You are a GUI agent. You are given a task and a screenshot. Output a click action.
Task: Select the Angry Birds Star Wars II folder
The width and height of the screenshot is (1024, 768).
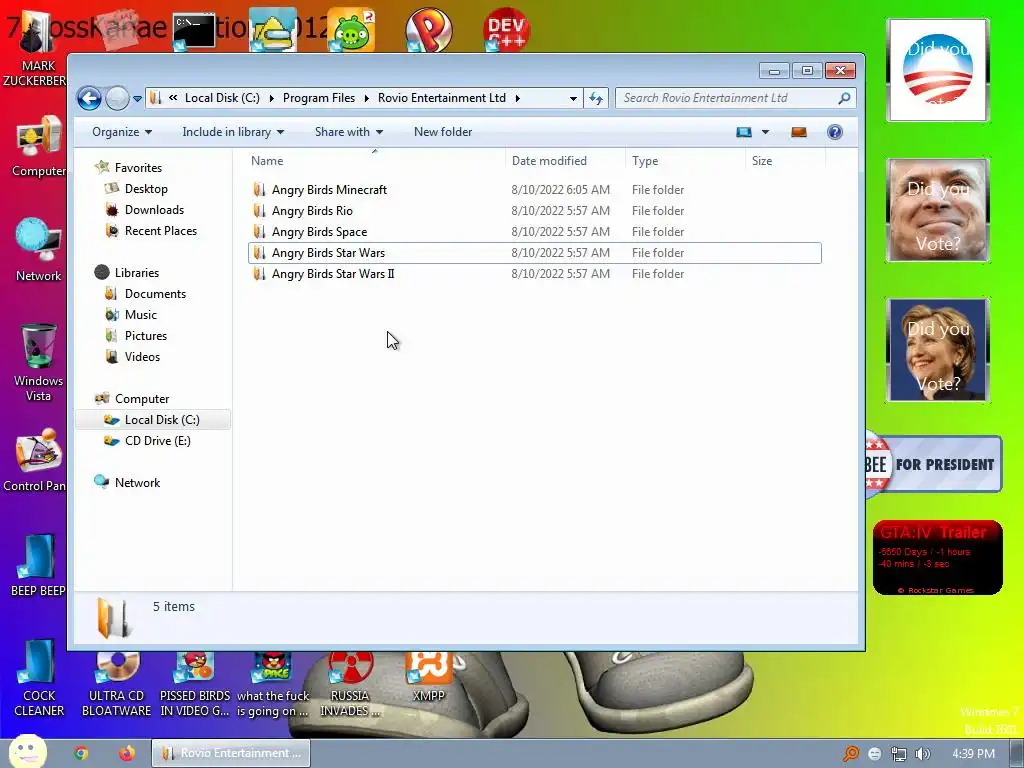click(x=534, y=274)
